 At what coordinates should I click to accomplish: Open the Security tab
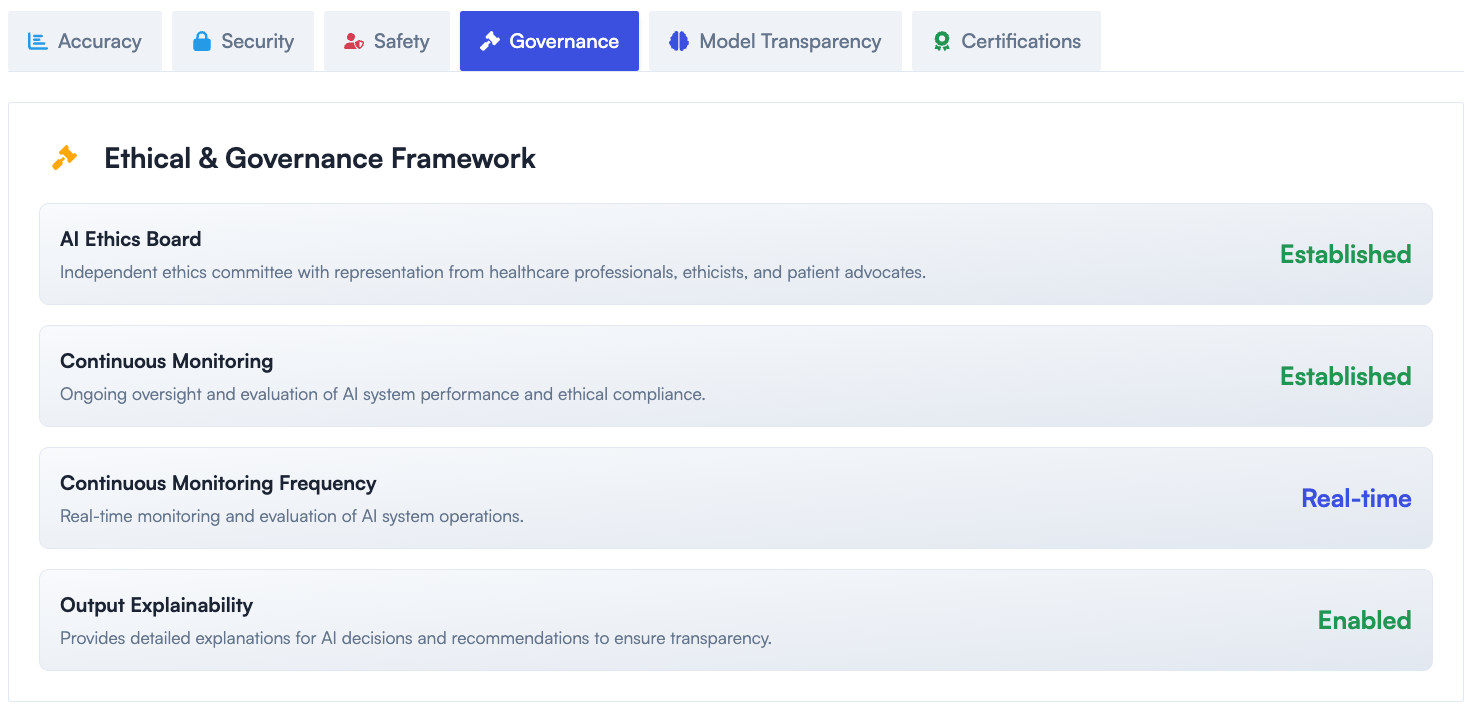pyautogui.click(x=257, y=42)
